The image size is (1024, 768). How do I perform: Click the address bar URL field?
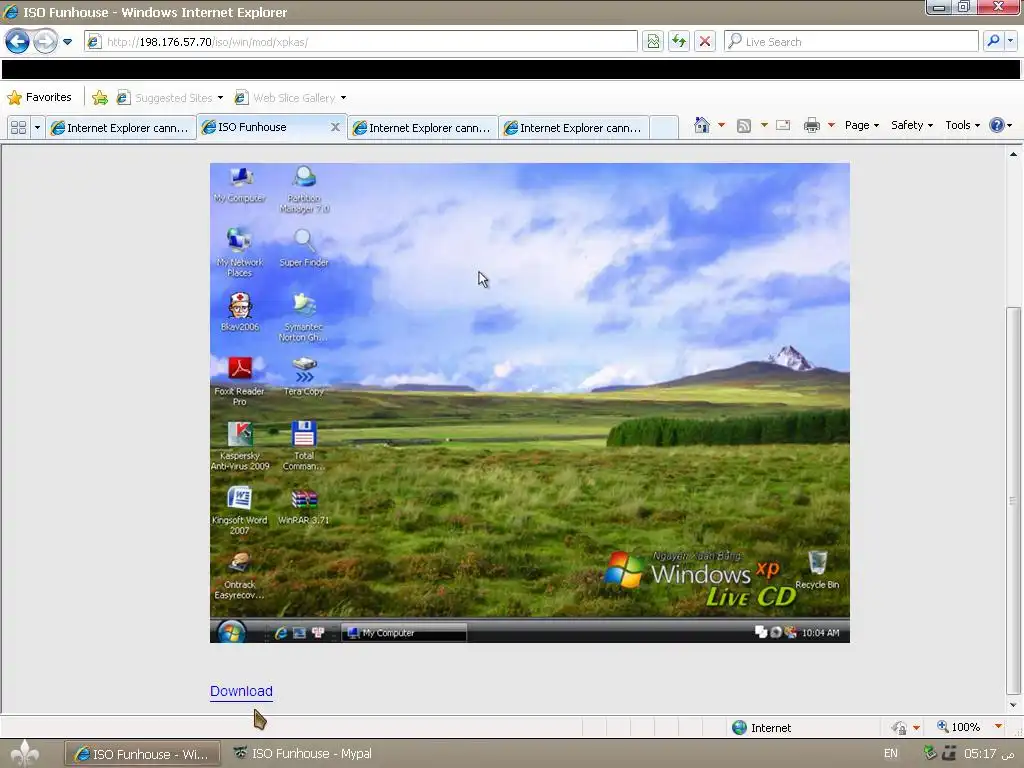360,42
